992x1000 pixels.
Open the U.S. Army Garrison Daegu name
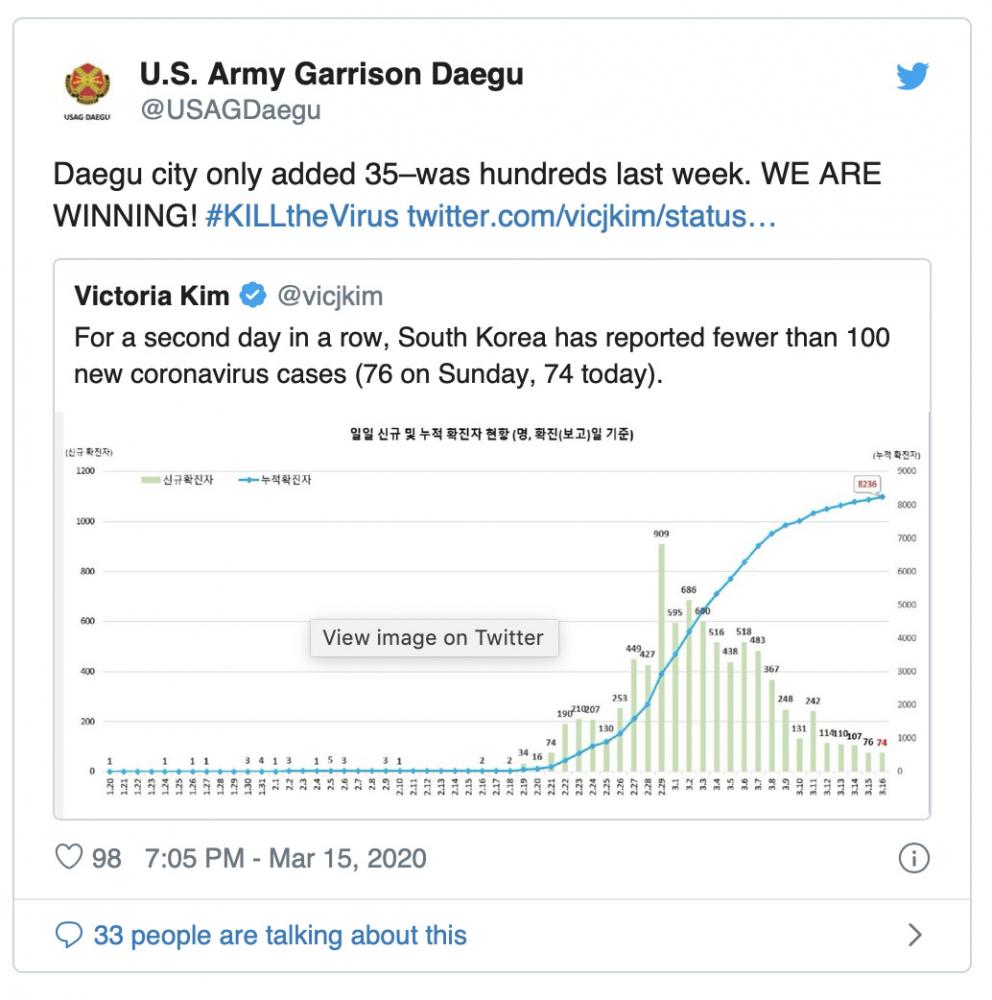(x=332, y=74)
